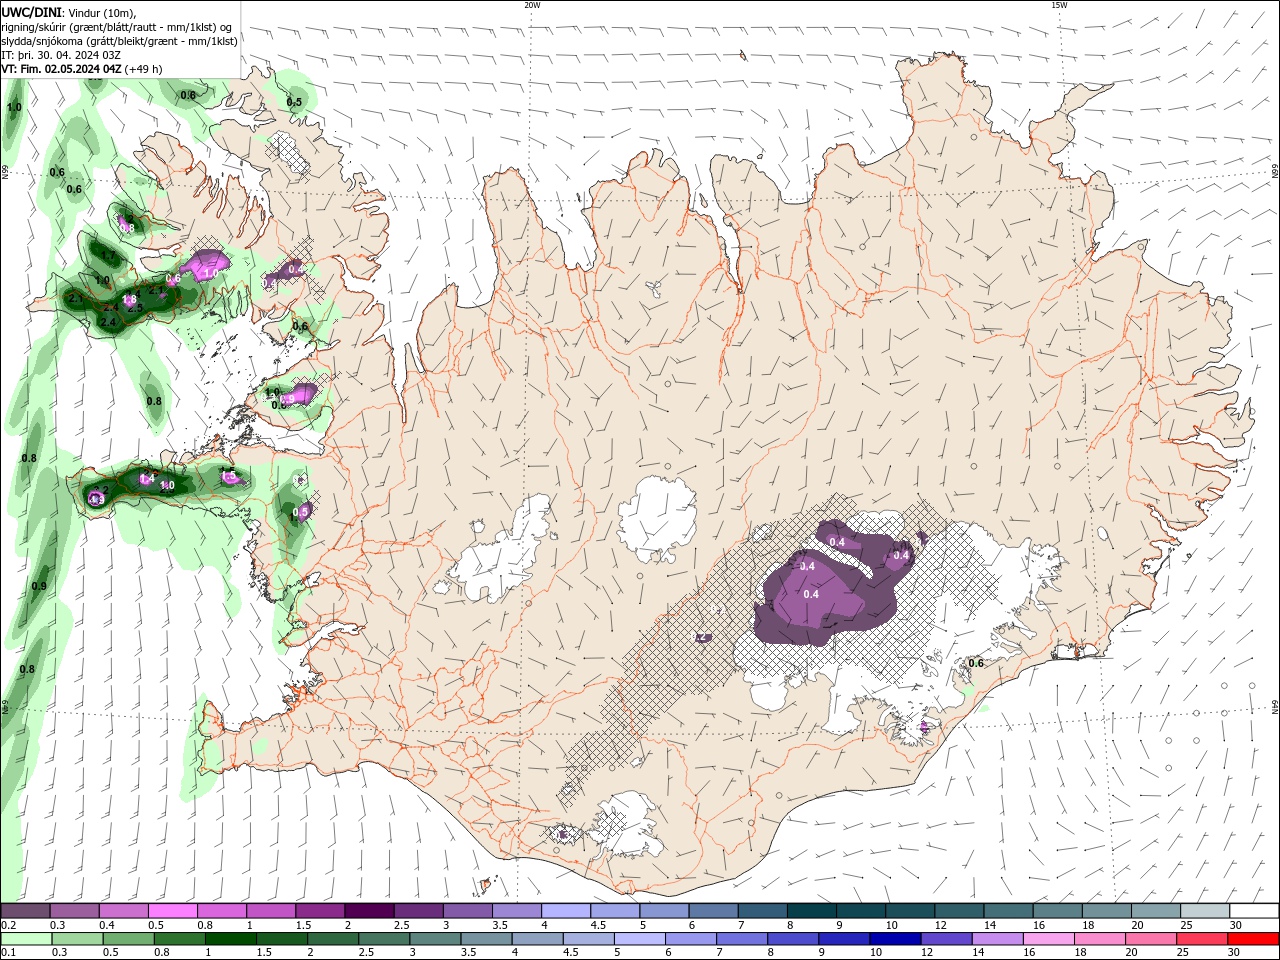Pick the grey-blue swatch starting at 3.5, lower scale
This screenshot has width=1280, height=960.
[x=485, y=939]
